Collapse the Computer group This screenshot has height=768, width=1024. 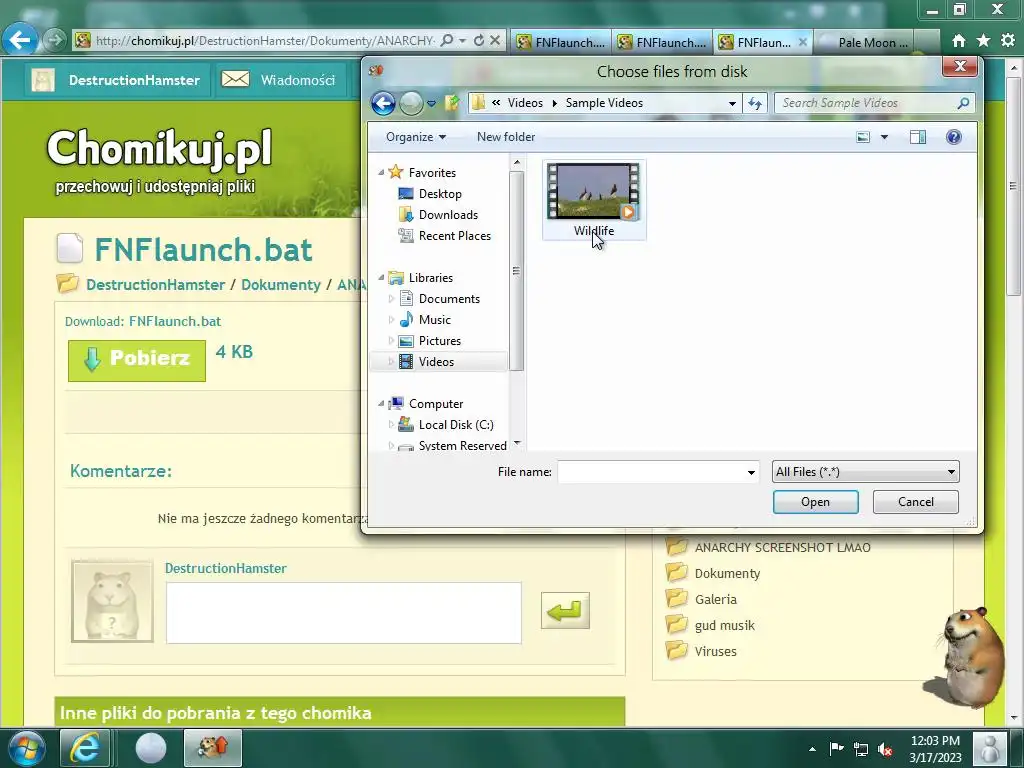381,404
